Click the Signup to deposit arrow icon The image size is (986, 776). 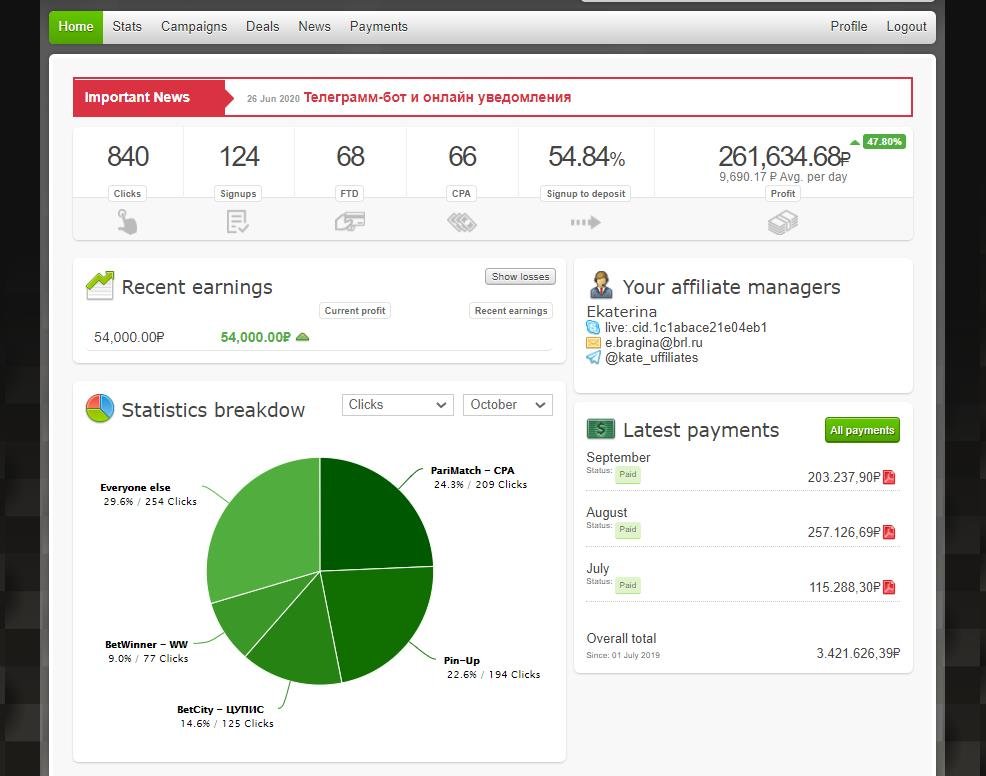pyautogui.click(x=585, y=222)
